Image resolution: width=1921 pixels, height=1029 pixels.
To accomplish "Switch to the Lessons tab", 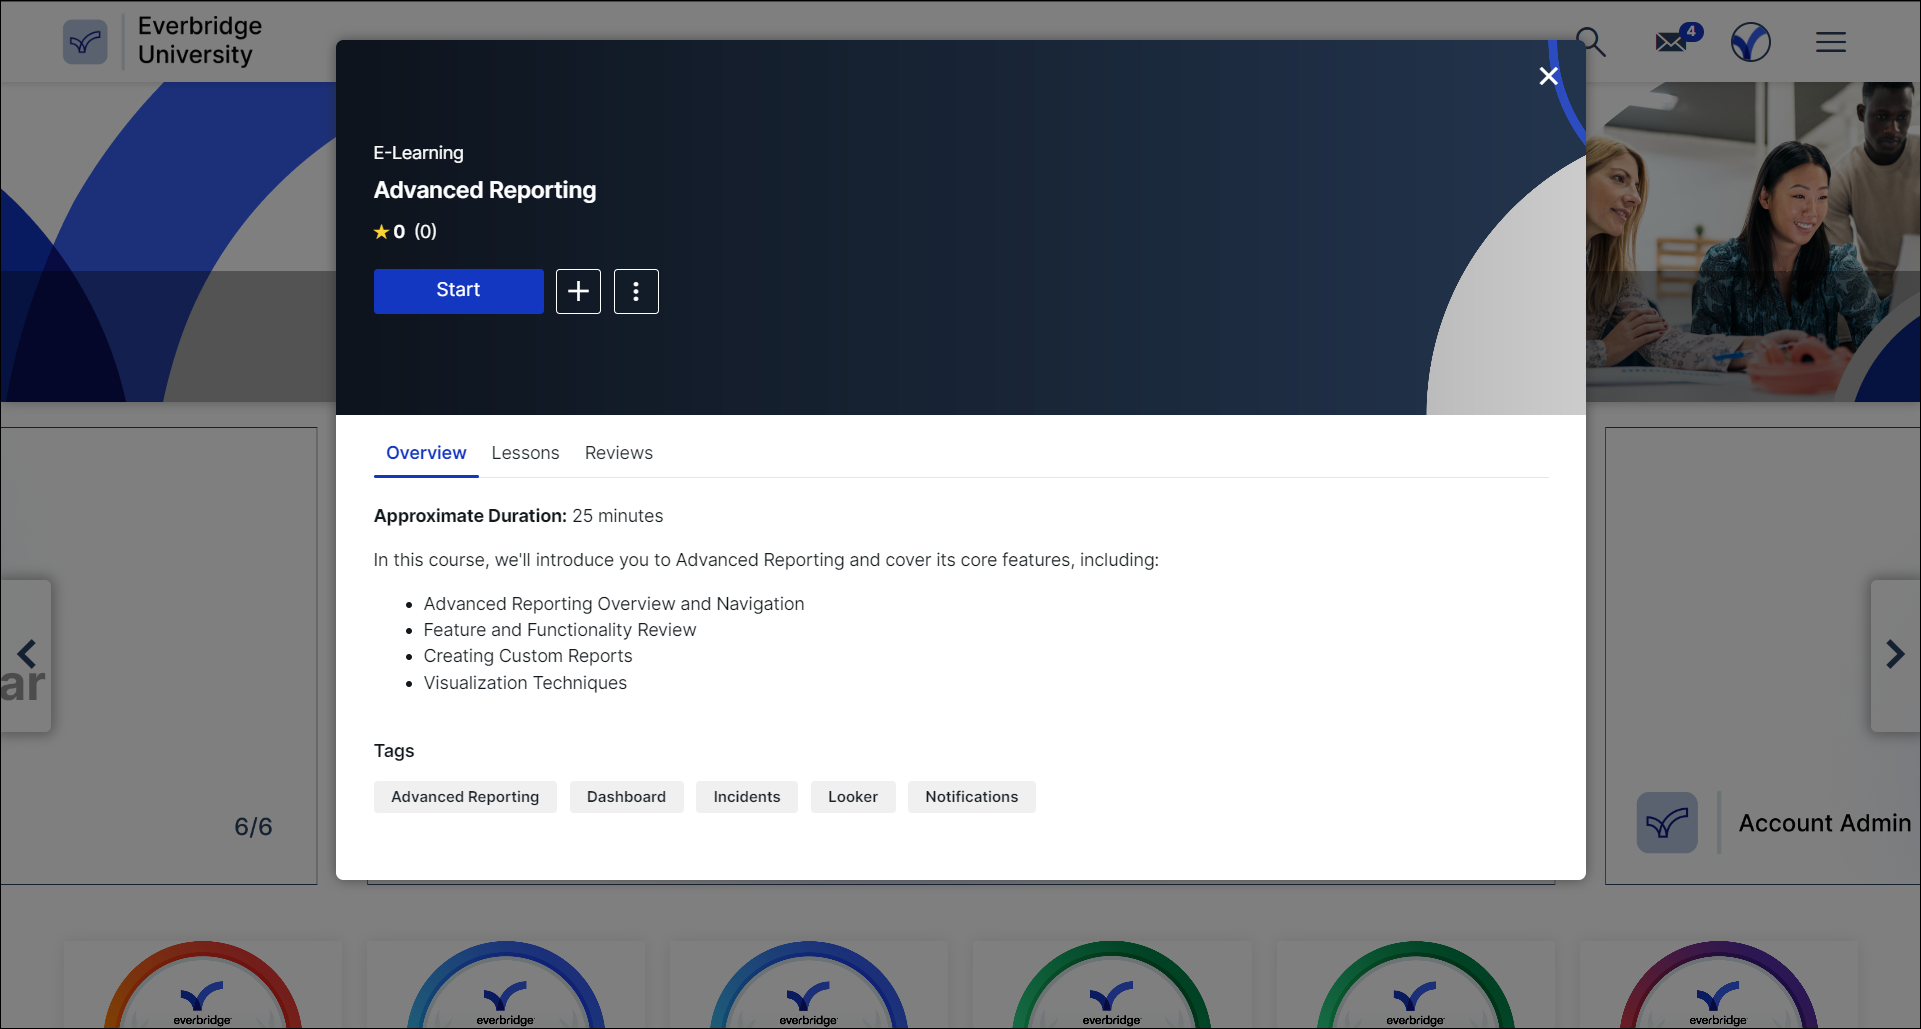I will coord(525,453).
